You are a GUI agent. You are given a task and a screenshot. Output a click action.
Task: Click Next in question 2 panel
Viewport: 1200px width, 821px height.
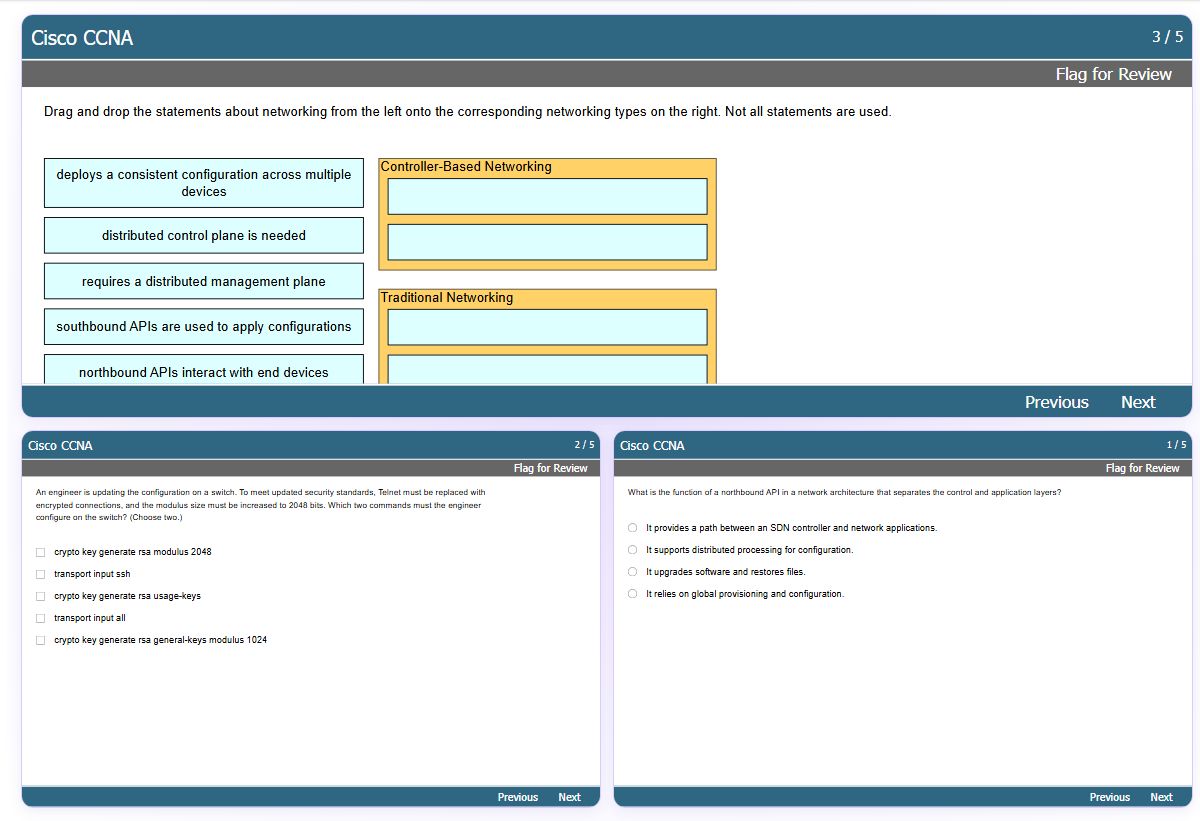(569, 797)
